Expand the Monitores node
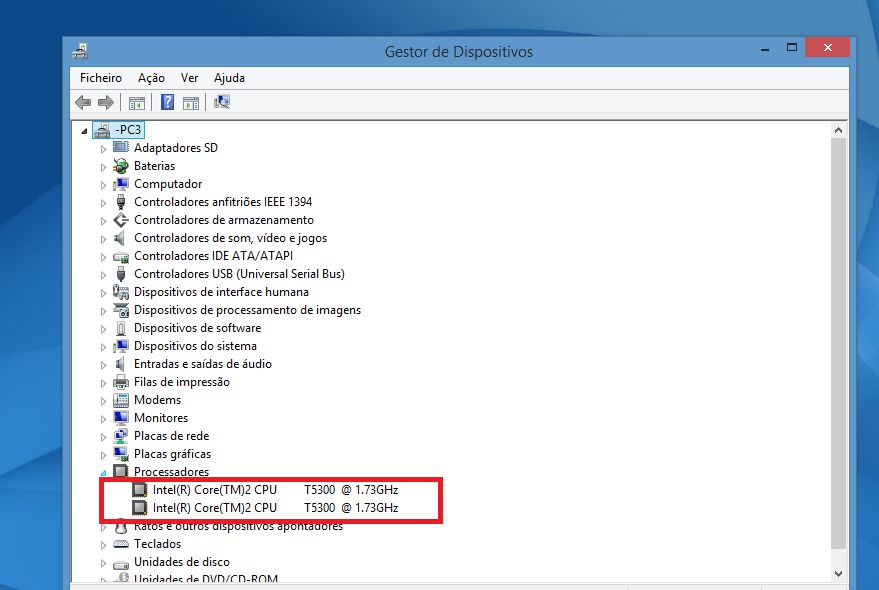Image resolution: width=879 pixels, height=590 pixels. click(103, 419)
